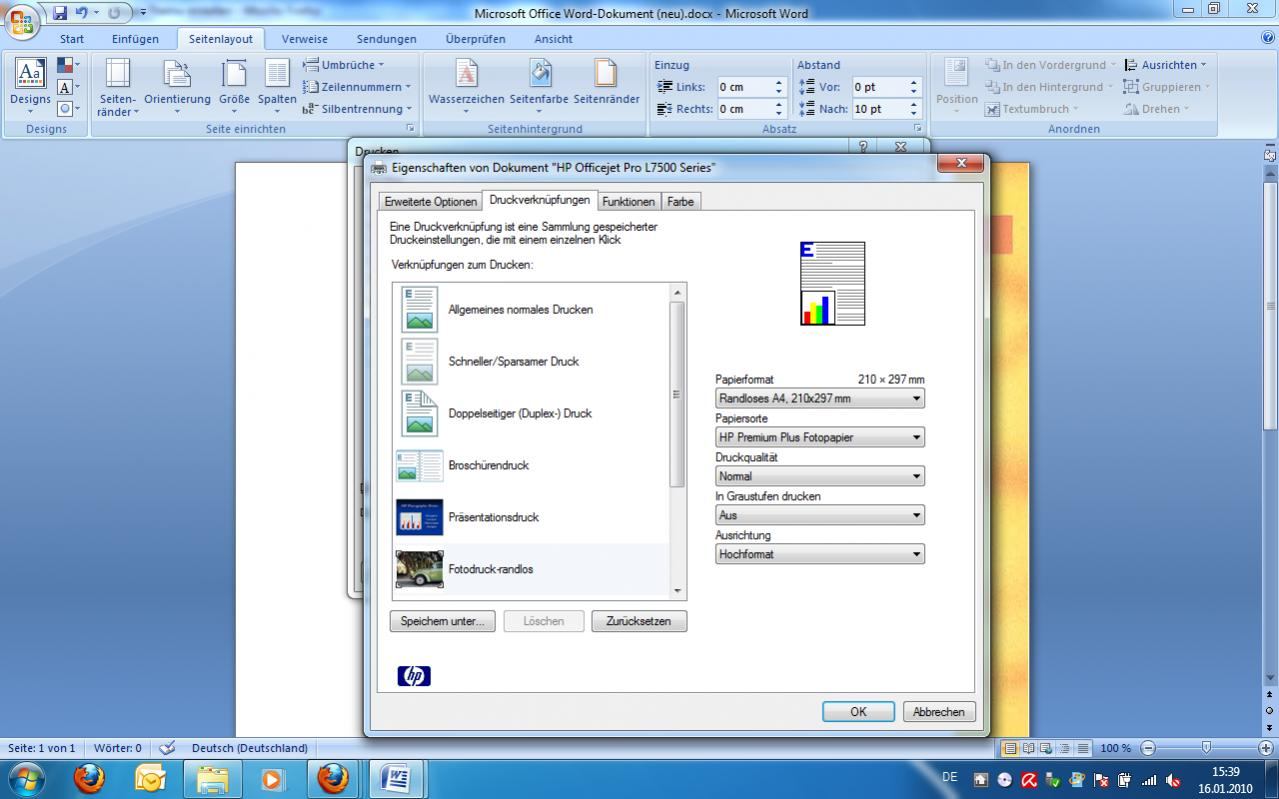Switch to Farbe tab
The image size is (1279, 799).
pos(680,201)
